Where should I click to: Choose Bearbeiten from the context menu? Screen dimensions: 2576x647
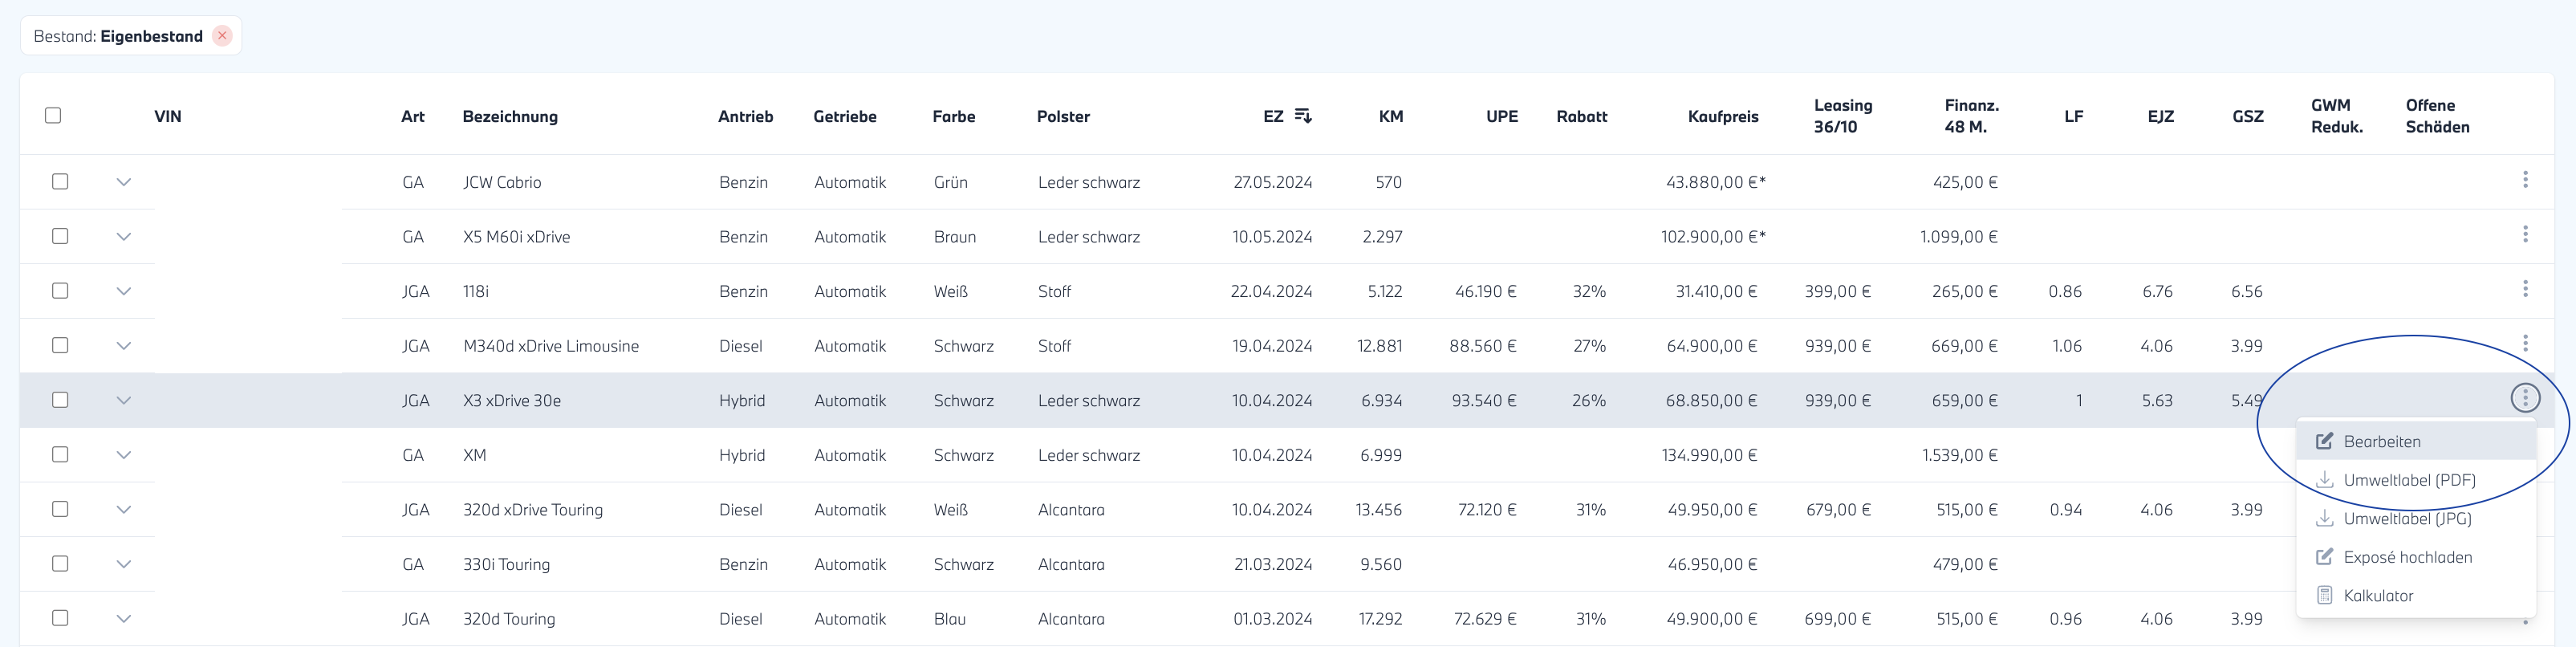tap(2381, 442)
